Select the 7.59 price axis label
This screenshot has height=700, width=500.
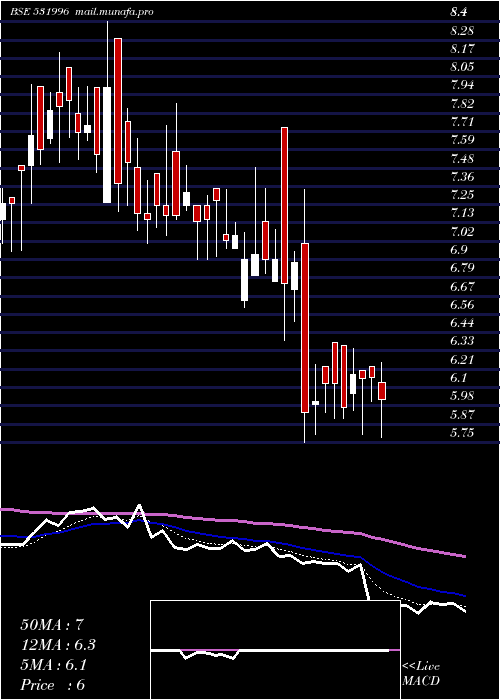pos(462,140)
